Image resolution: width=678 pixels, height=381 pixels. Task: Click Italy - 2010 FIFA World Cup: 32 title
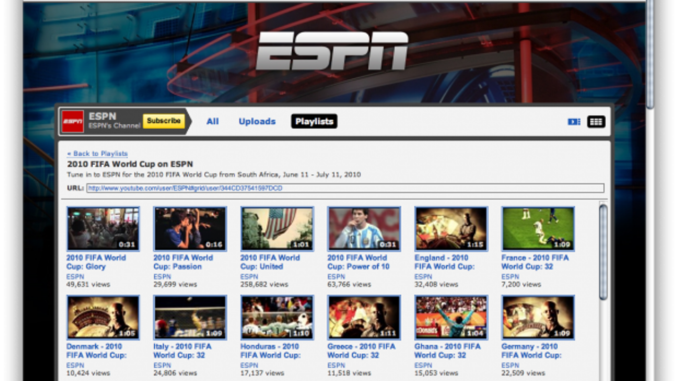182,351
